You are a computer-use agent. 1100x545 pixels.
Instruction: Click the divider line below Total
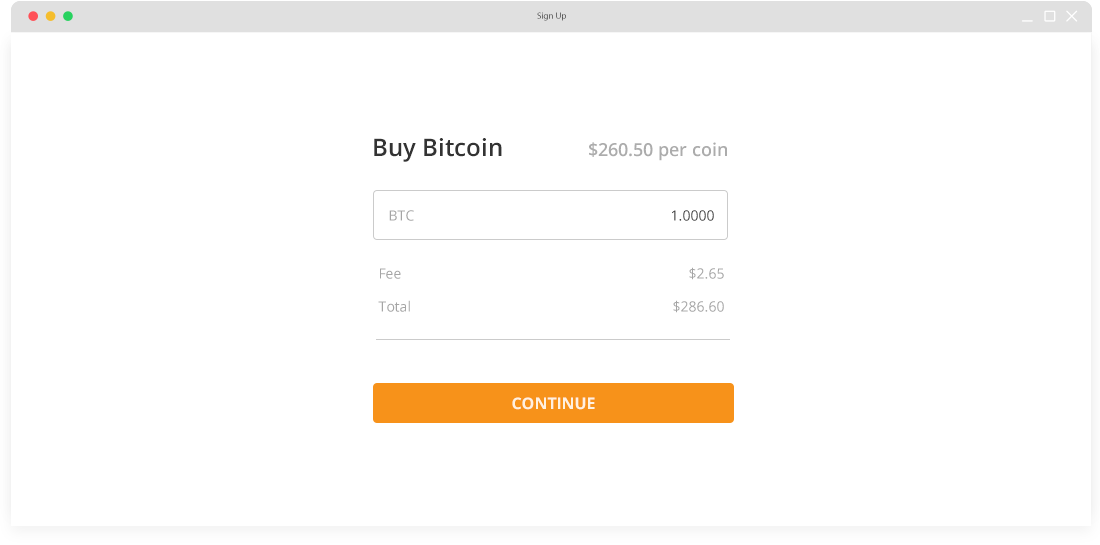click(x=552, y=340)
